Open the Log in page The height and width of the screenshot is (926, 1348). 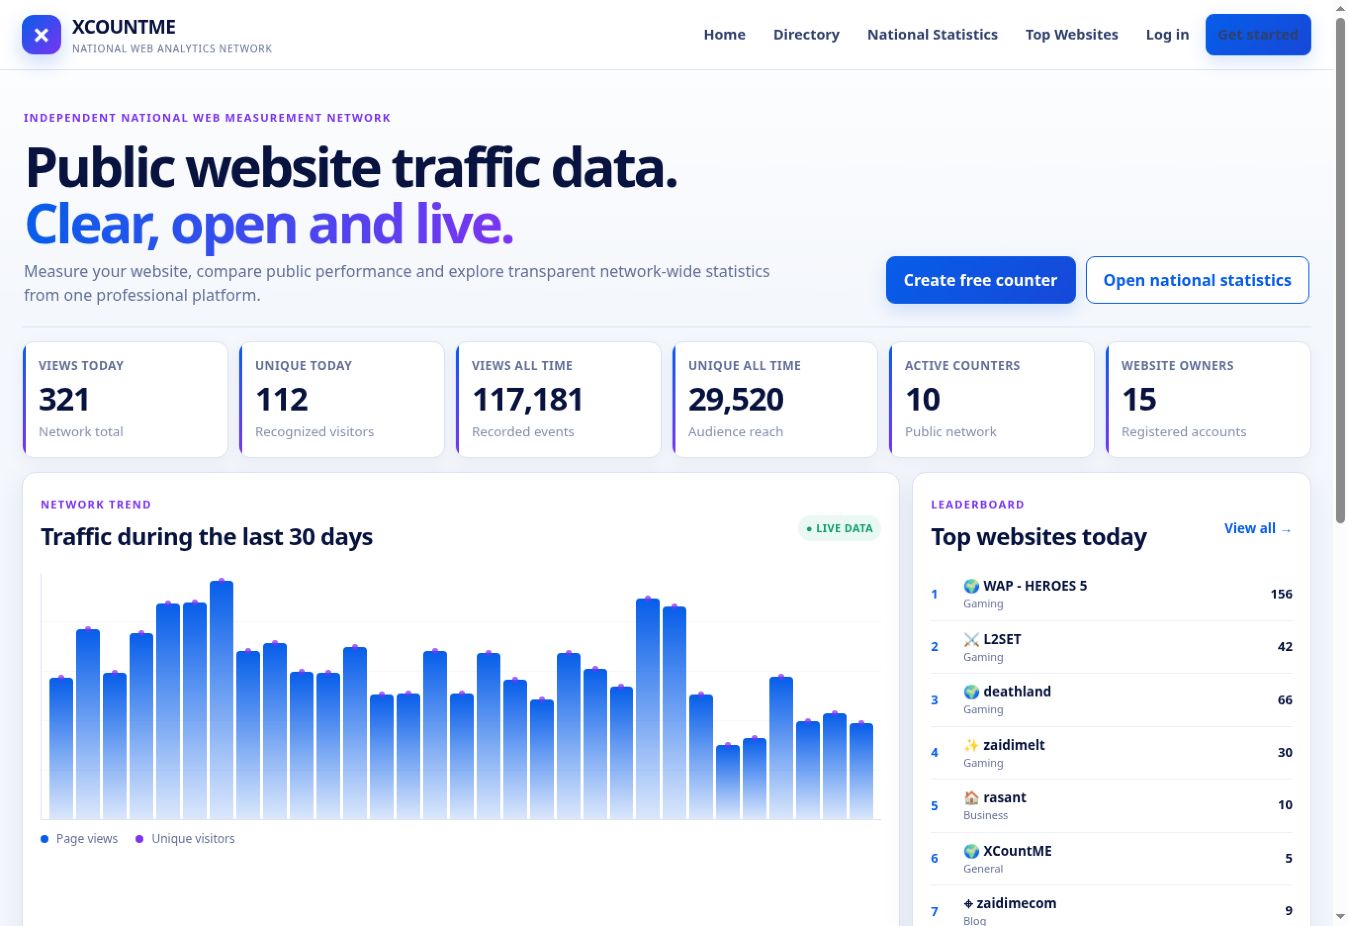coord(1167,35)
